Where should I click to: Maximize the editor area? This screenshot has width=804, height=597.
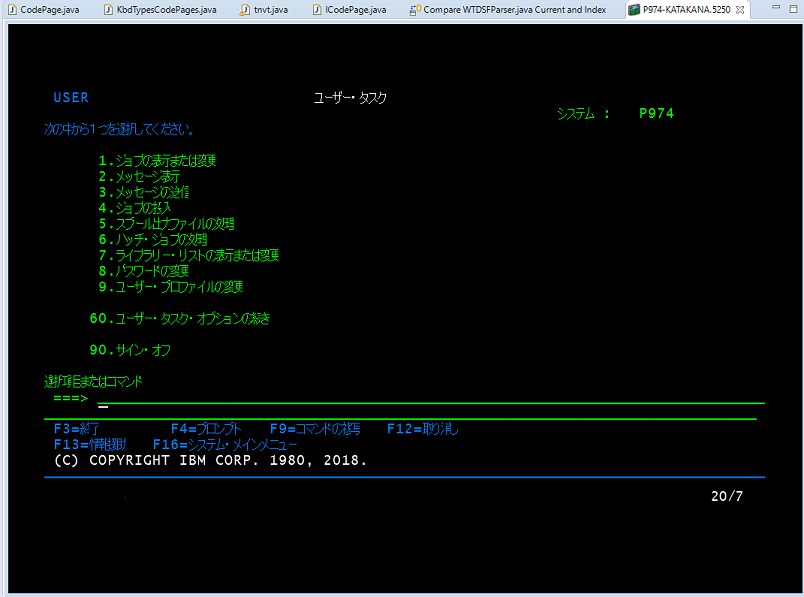794,9
